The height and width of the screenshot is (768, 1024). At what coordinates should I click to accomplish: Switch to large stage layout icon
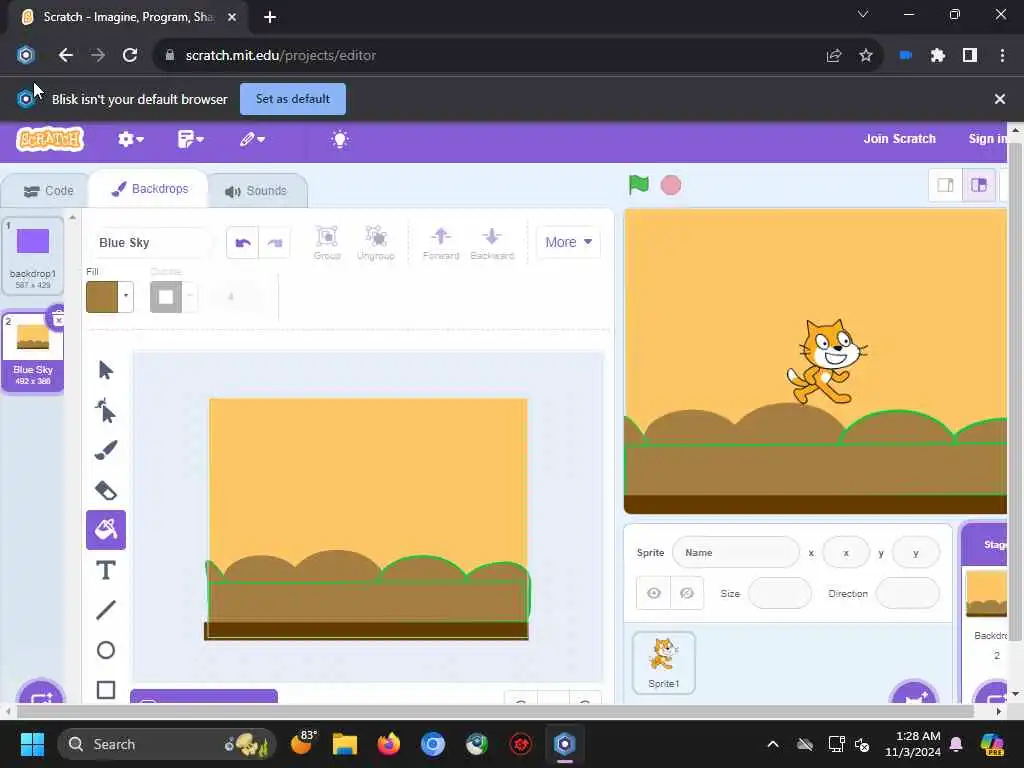pyautogui.click(x=978, y=185)
